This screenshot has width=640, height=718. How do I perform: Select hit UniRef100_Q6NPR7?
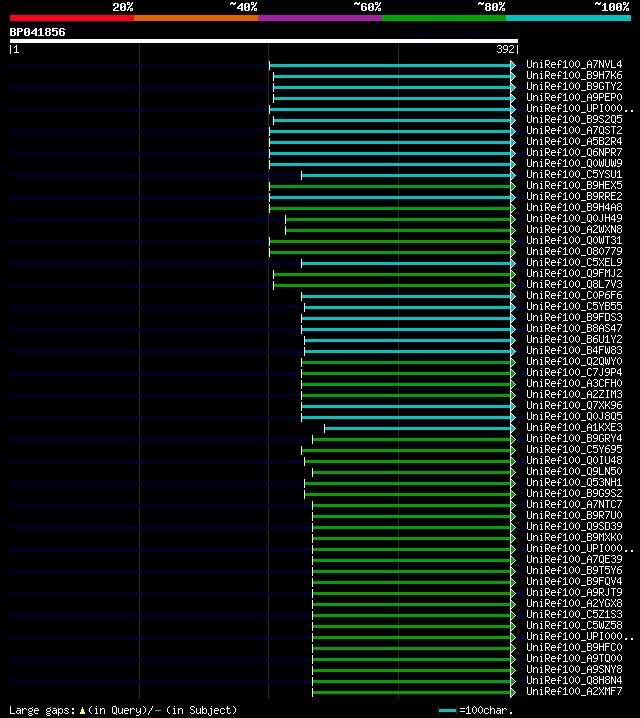click(574, 152)
